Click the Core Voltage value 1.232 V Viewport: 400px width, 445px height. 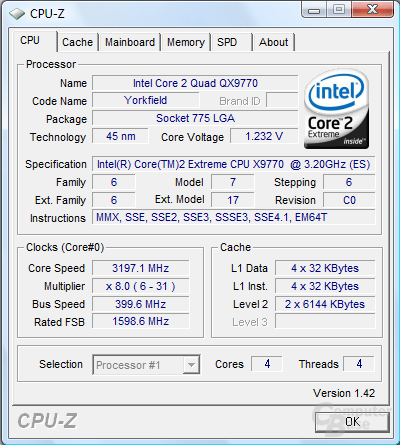coord(264,136)
